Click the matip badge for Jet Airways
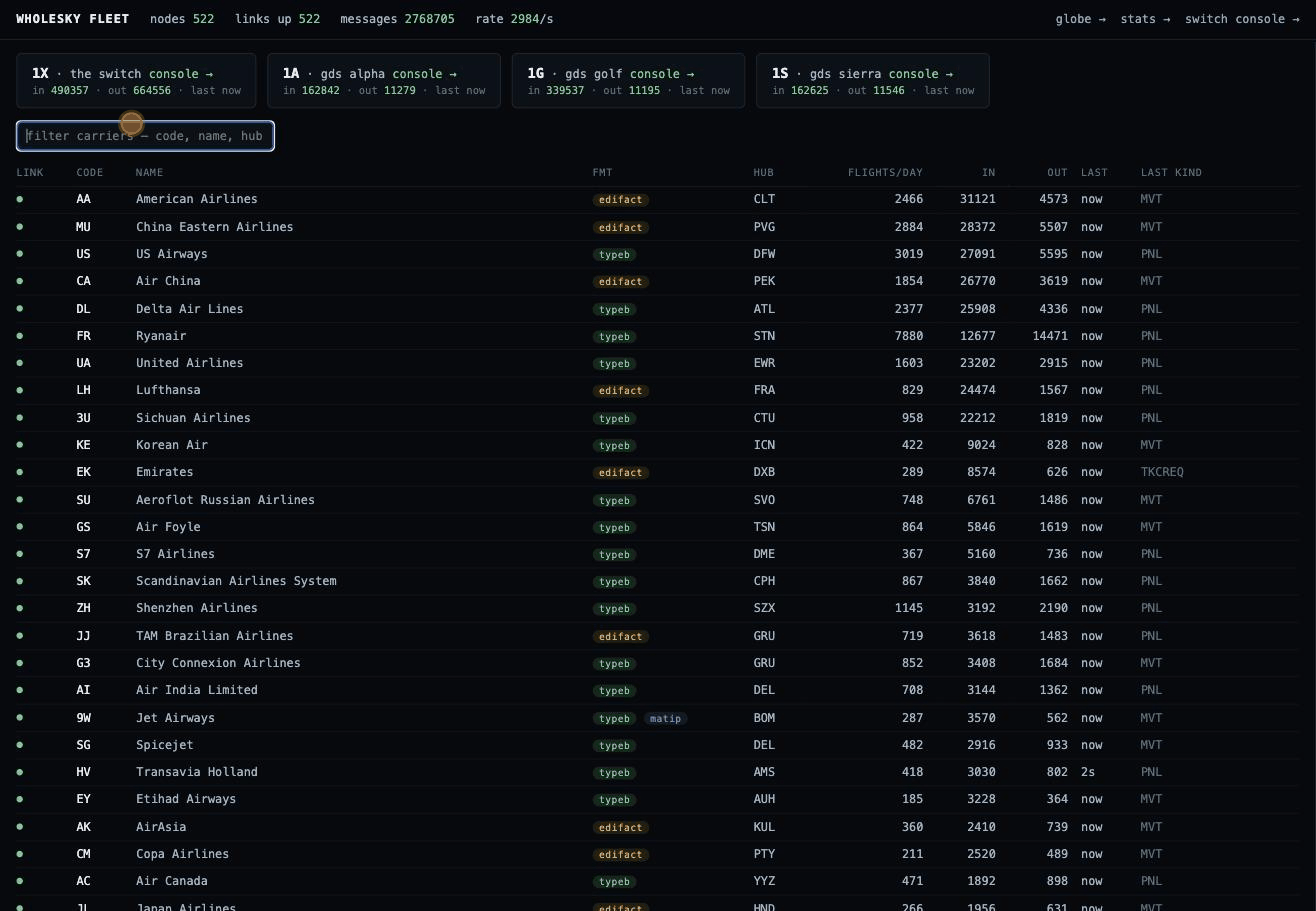The height and width of the screenshot is (911, 1316). coord(665,719)
